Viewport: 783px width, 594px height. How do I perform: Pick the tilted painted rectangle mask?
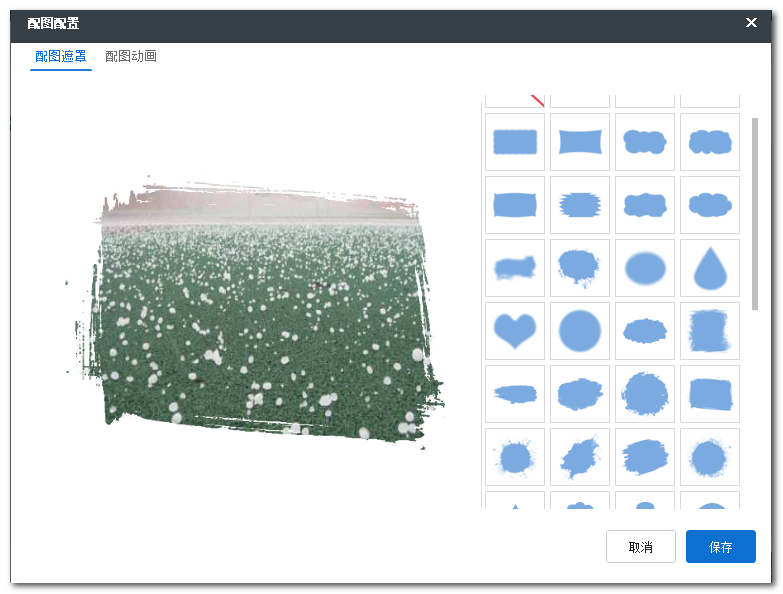[x=710, y=393]
